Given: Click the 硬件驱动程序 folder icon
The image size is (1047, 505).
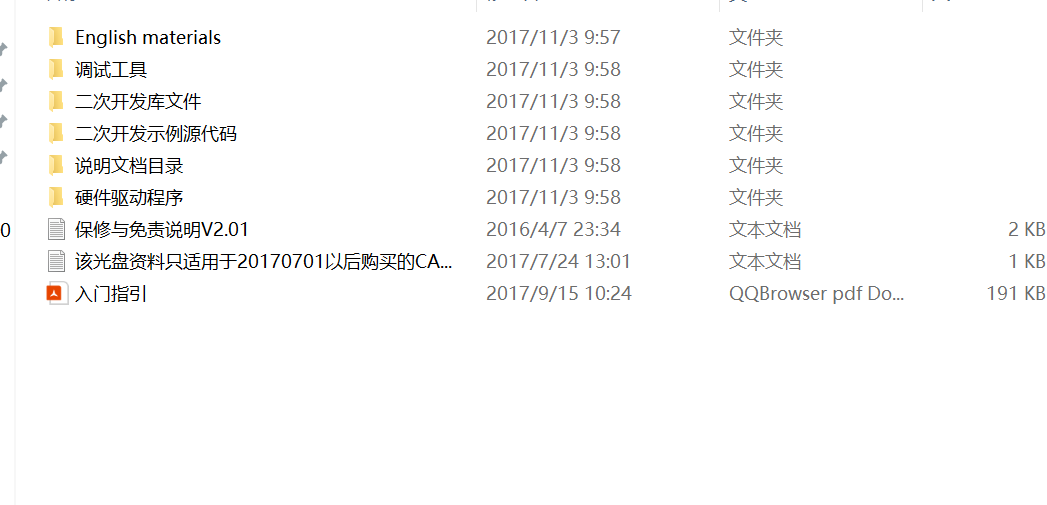Looking at the screenshot, I should (x=56, y=198).
